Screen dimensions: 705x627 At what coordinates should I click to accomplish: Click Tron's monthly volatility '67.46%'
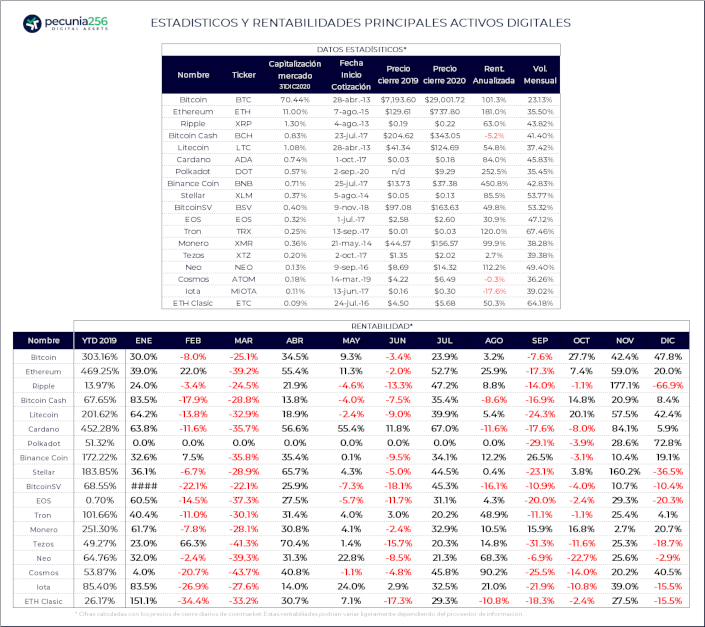click(x=540, y=231)
